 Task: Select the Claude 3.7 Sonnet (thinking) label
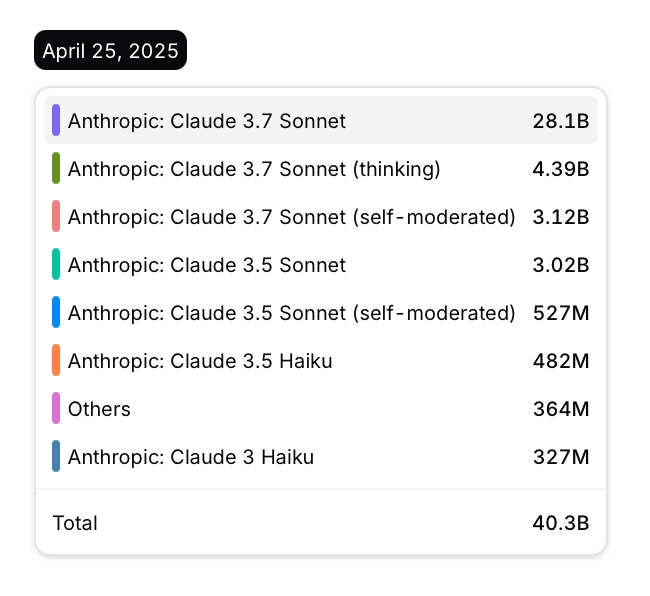[x=254, y=169]
